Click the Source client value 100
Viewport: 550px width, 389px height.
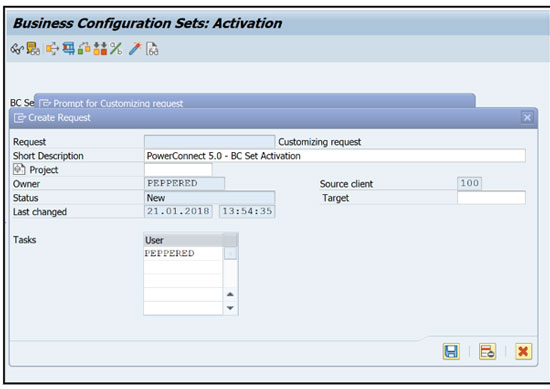click(x=469, y=183)
